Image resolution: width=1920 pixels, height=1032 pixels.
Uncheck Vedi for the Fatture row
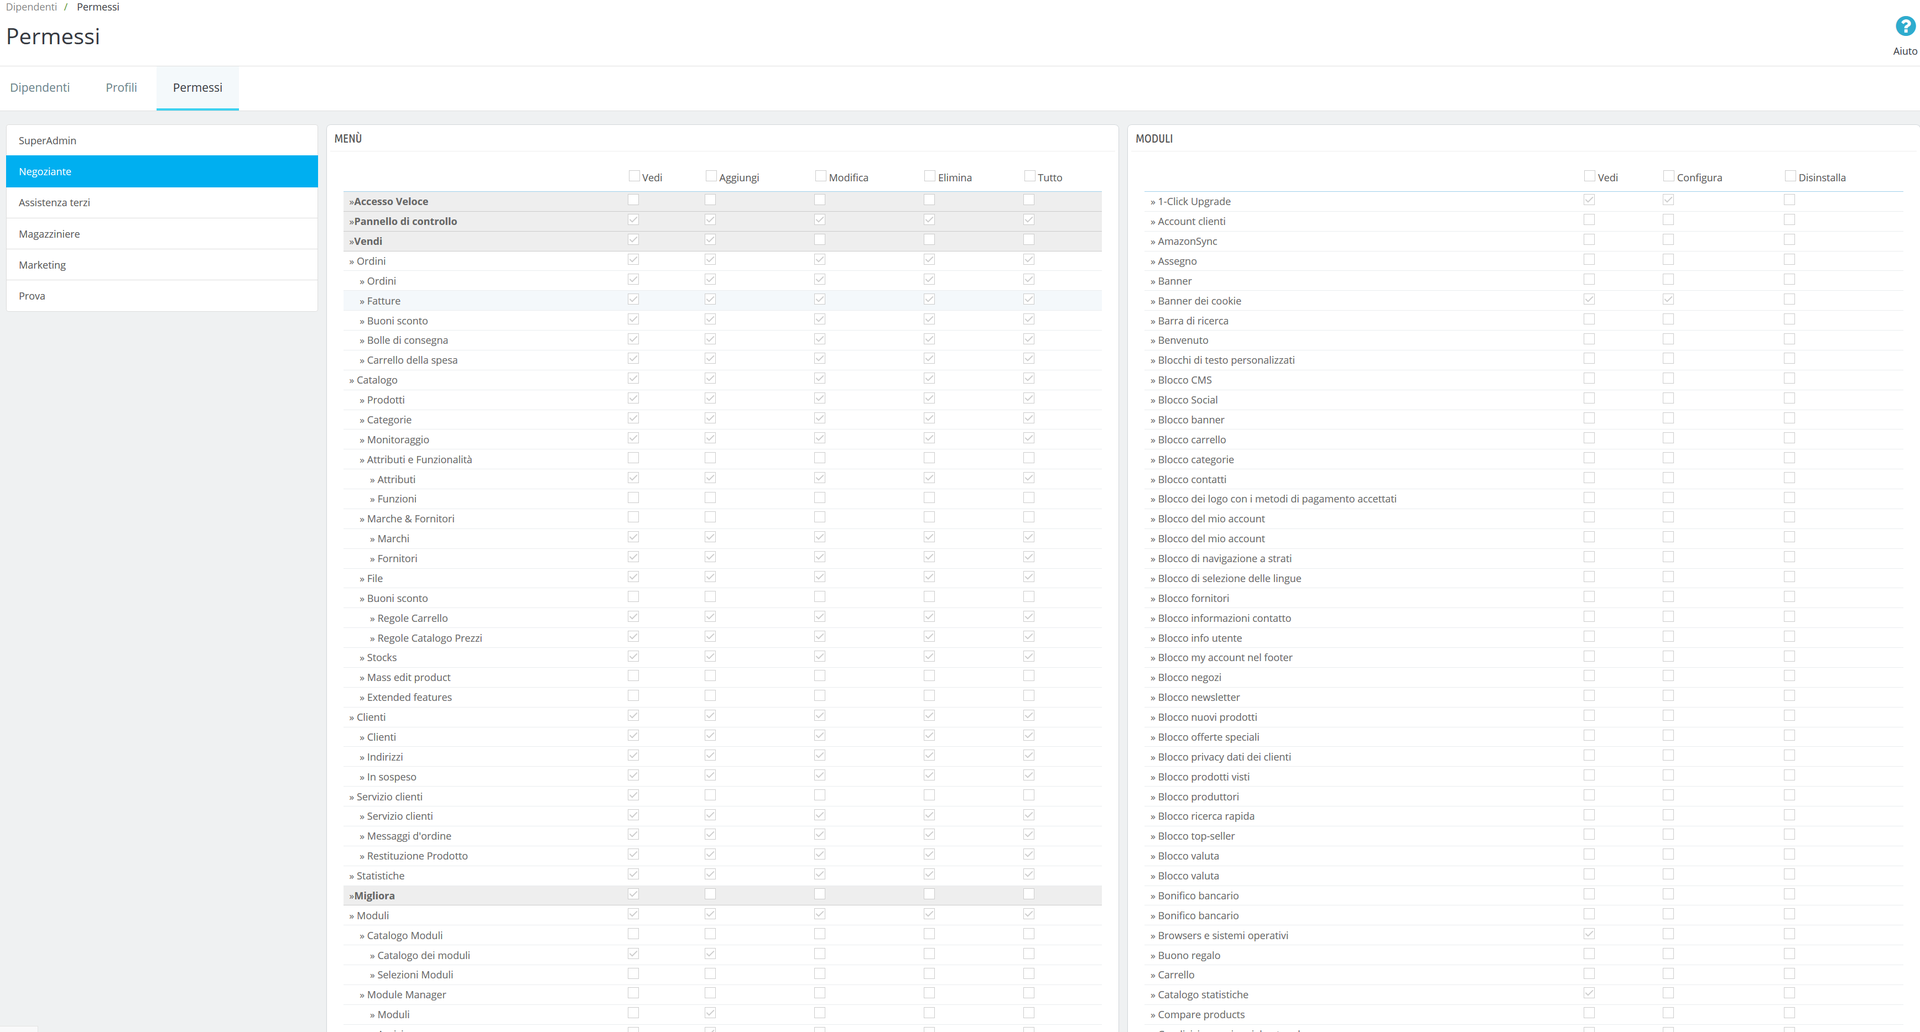pos(633,299)
